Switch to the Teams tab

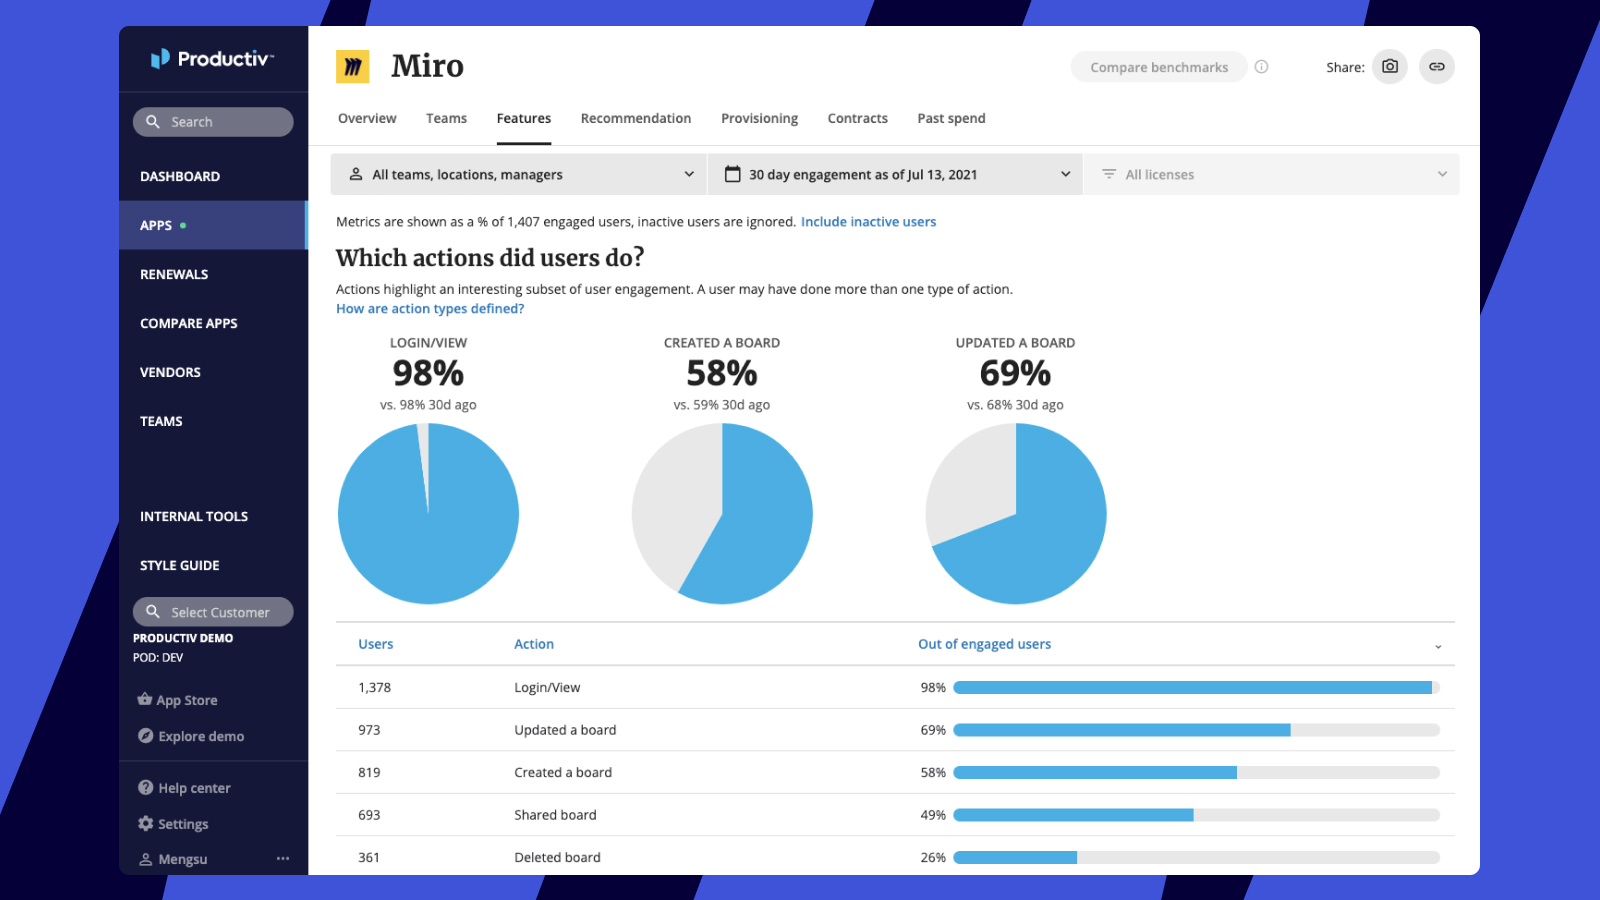pyautogui.click(x=446, y=118)
